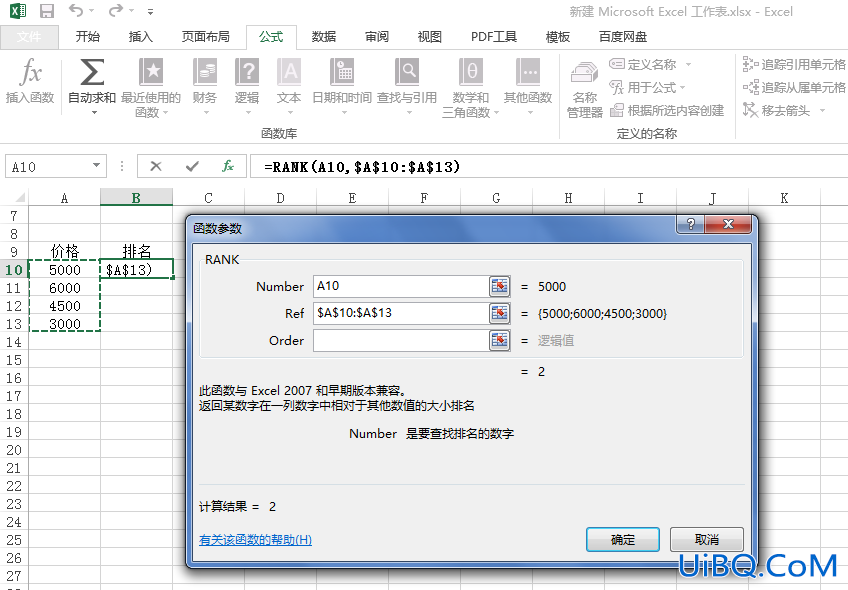Open the Undo history dropdown arrow
The height and width of the screenshot is (590, 848).
[x=91, y=11]
